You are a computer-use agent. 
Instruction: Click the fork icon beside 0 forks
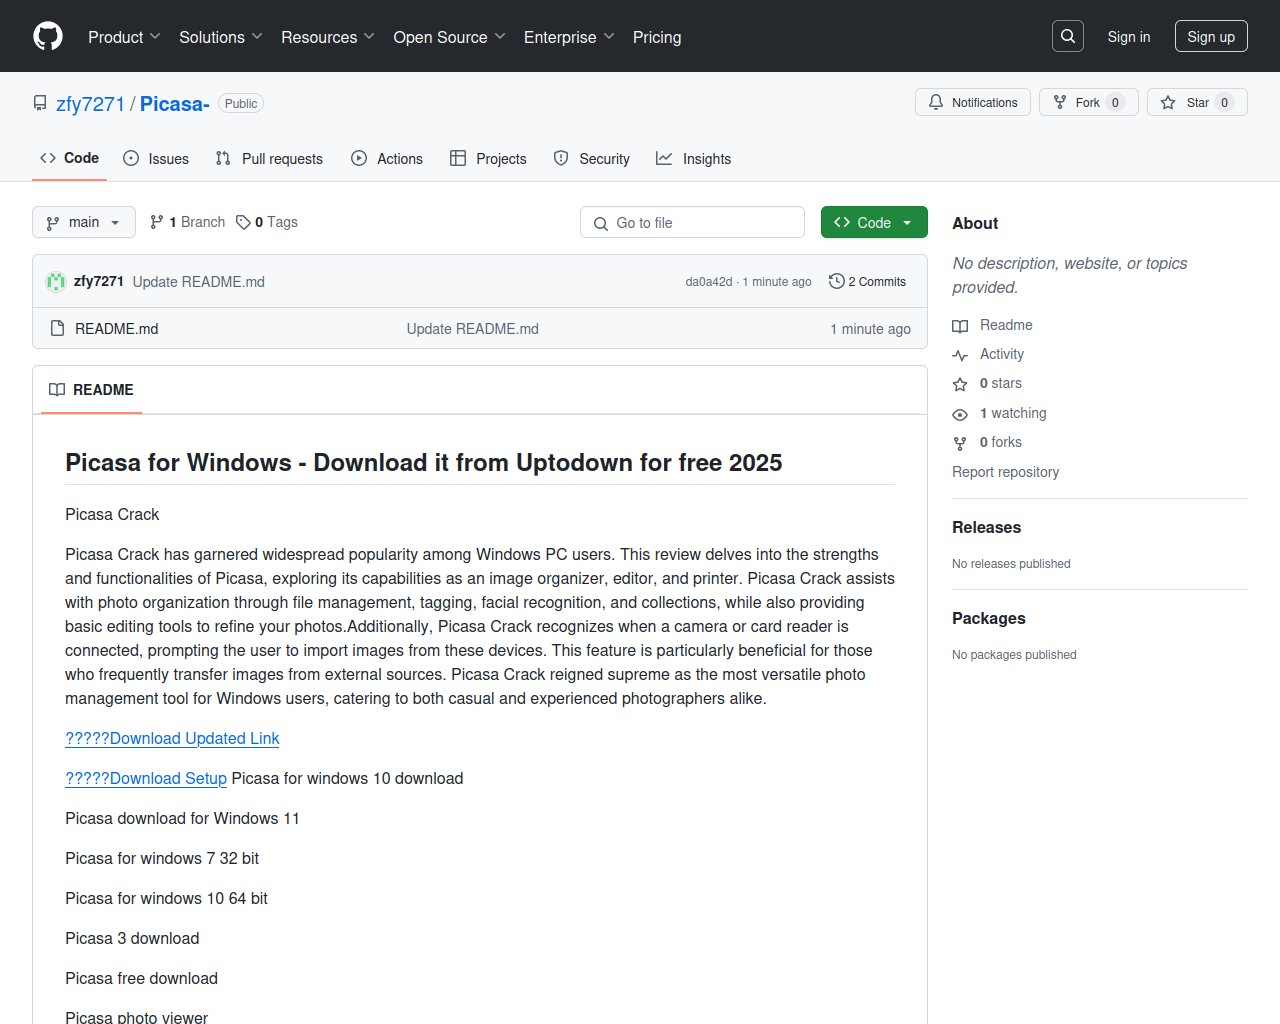click(x=960, y=443)
